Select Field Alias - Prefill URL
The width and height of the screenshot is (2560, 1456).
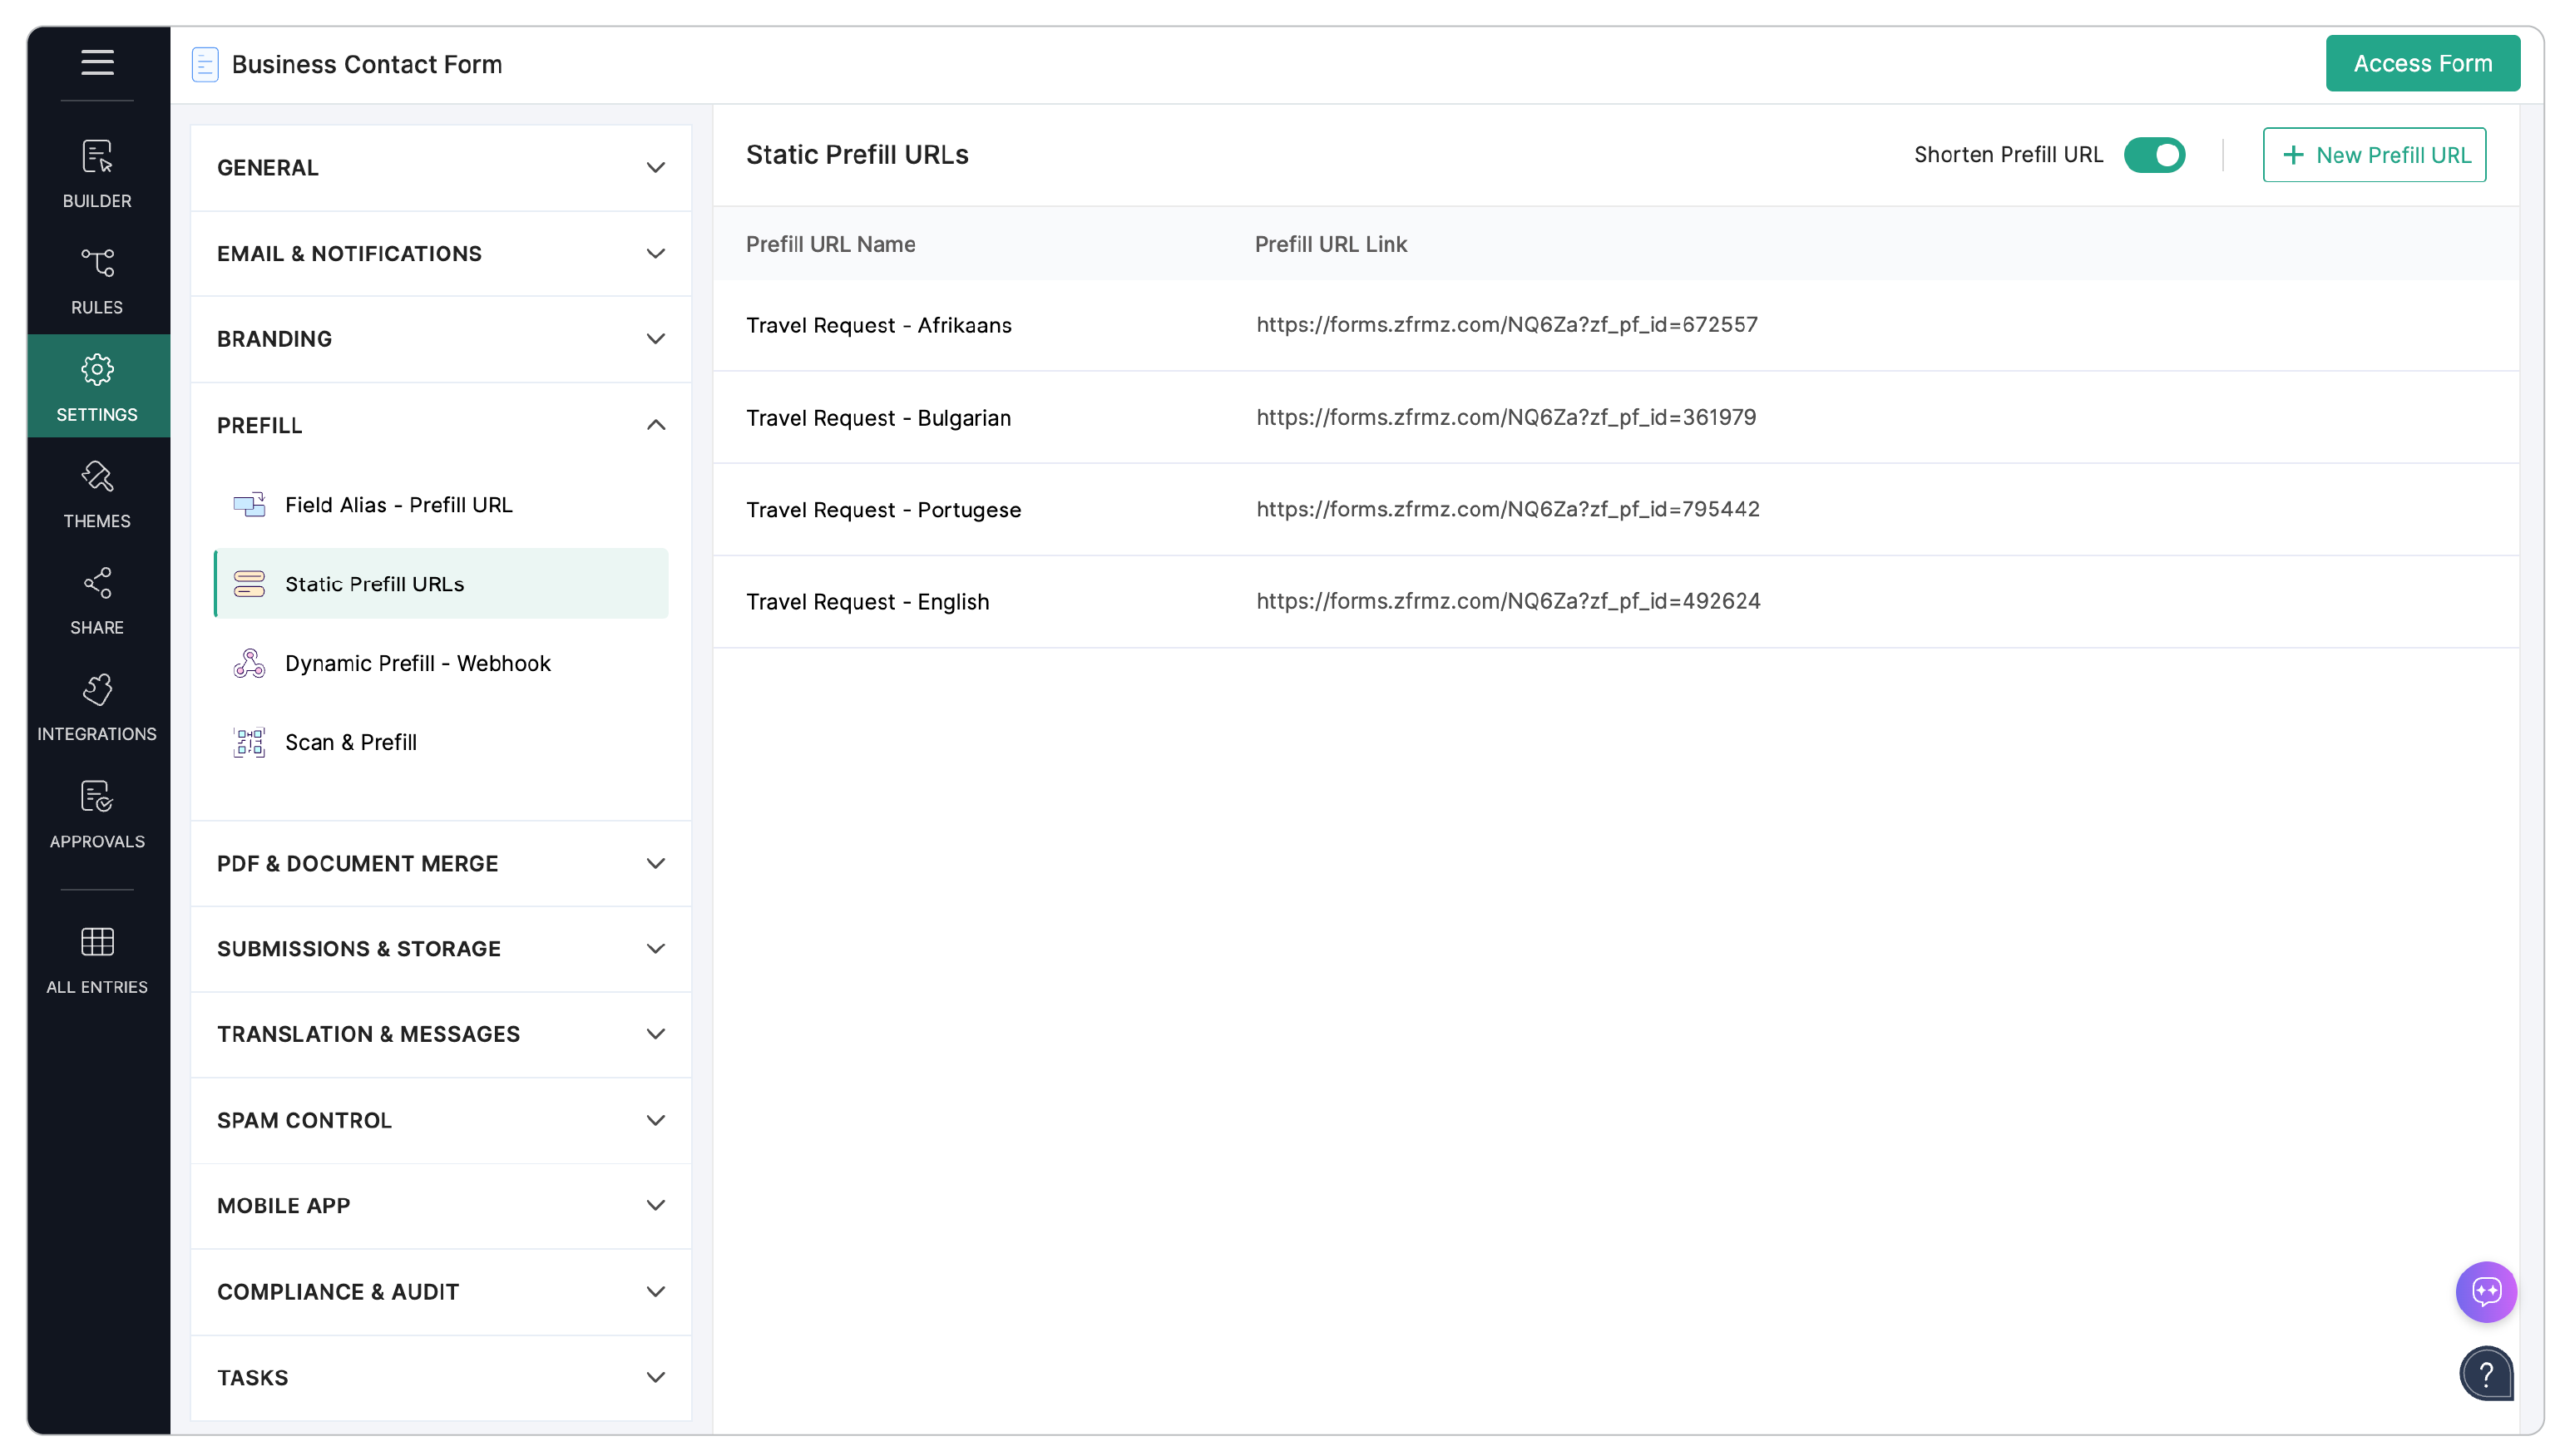coord(397,505)
